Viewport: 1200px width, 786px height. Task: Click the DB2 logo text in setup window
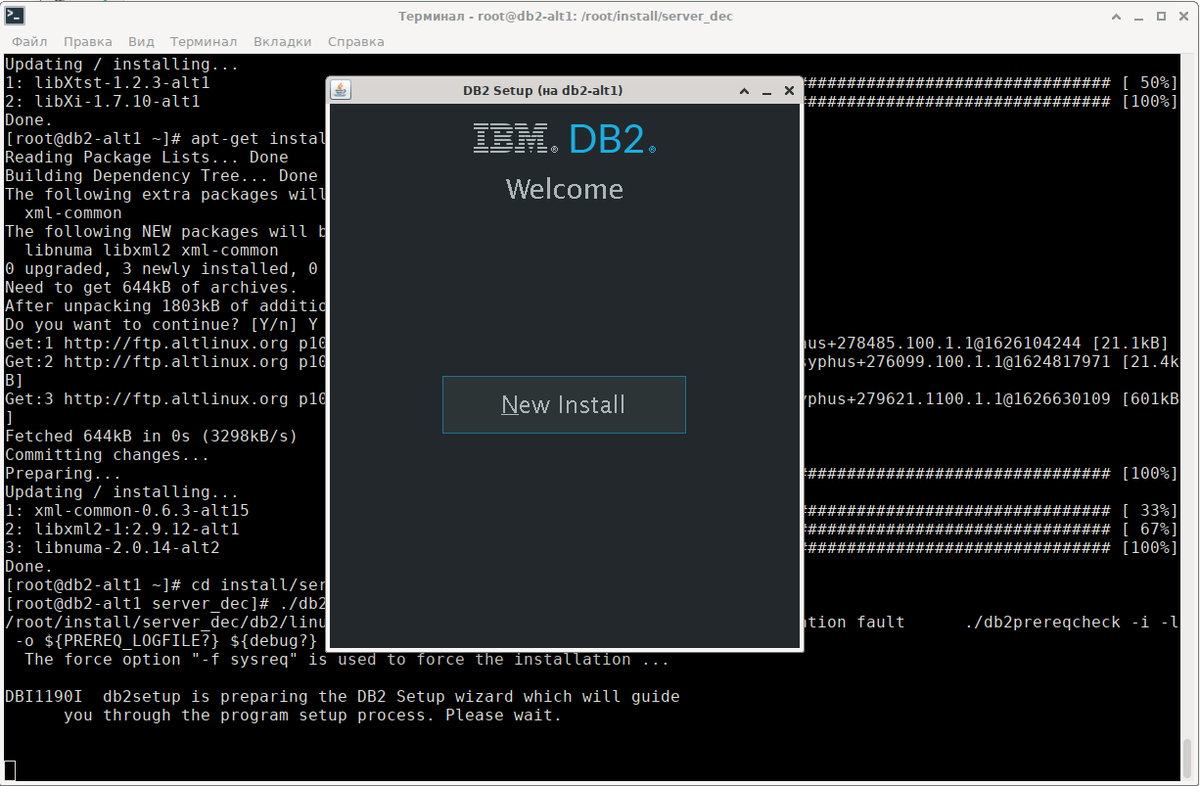point(611,139)
